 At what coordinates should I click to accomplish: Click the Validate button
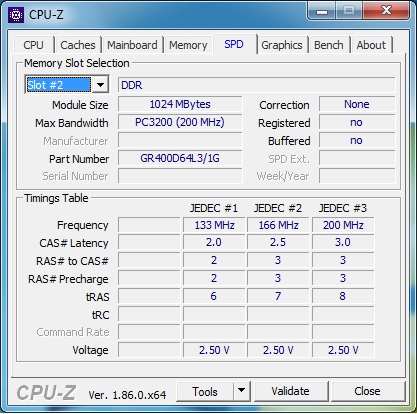point(290,391)
